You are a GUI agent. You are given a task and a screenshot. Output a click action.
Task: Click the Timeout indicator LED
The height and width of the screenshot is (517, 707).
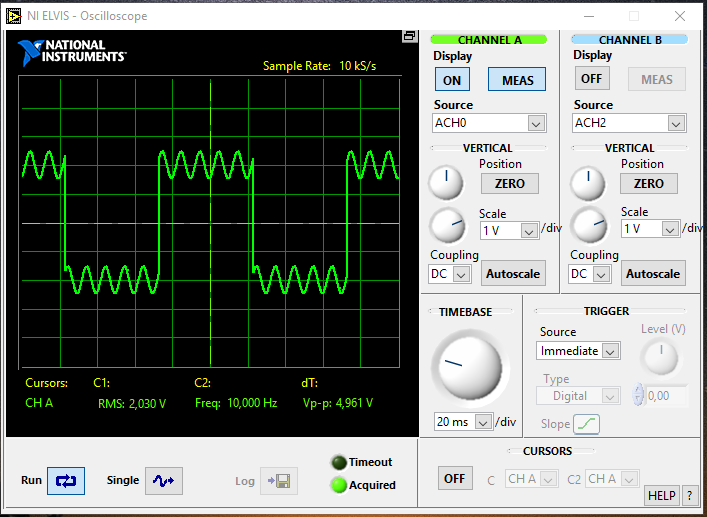[339, 462]
